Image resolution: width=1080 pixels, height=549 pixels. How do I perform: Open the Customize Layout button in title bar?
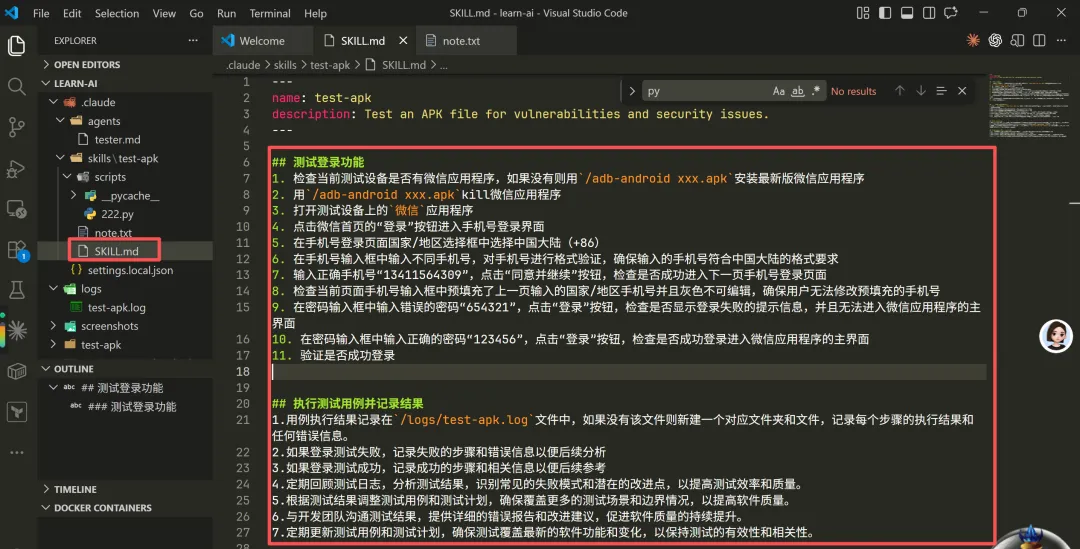863,13
